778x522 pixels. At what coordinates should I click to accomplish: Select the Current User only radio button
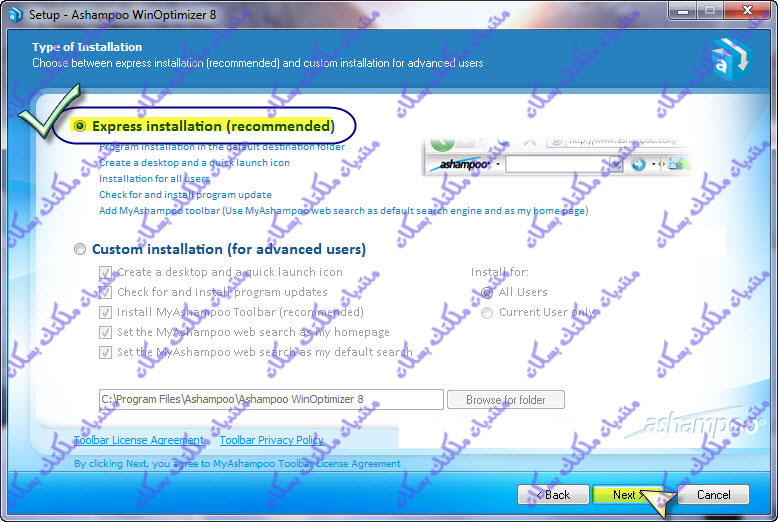487,312
